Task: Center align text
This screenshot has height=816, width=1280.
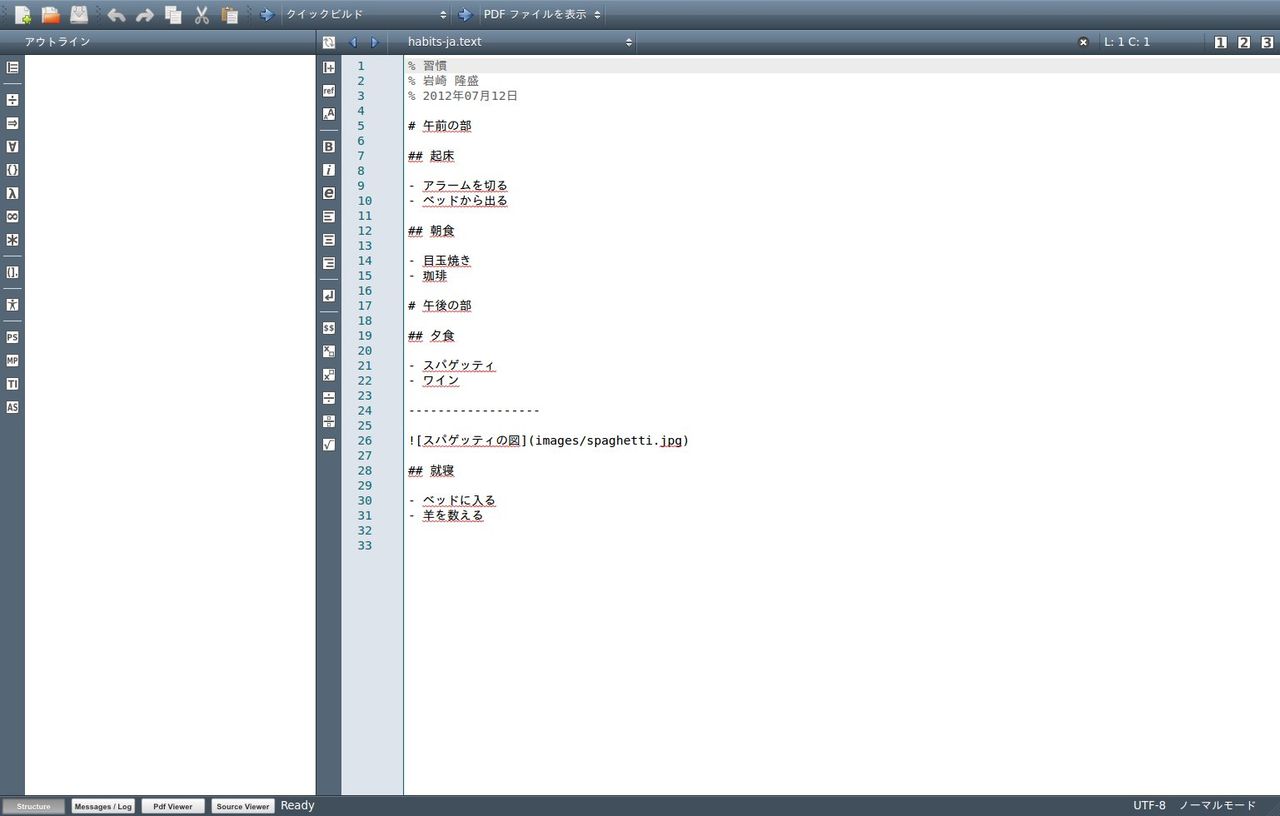Action: click(329, 240)
